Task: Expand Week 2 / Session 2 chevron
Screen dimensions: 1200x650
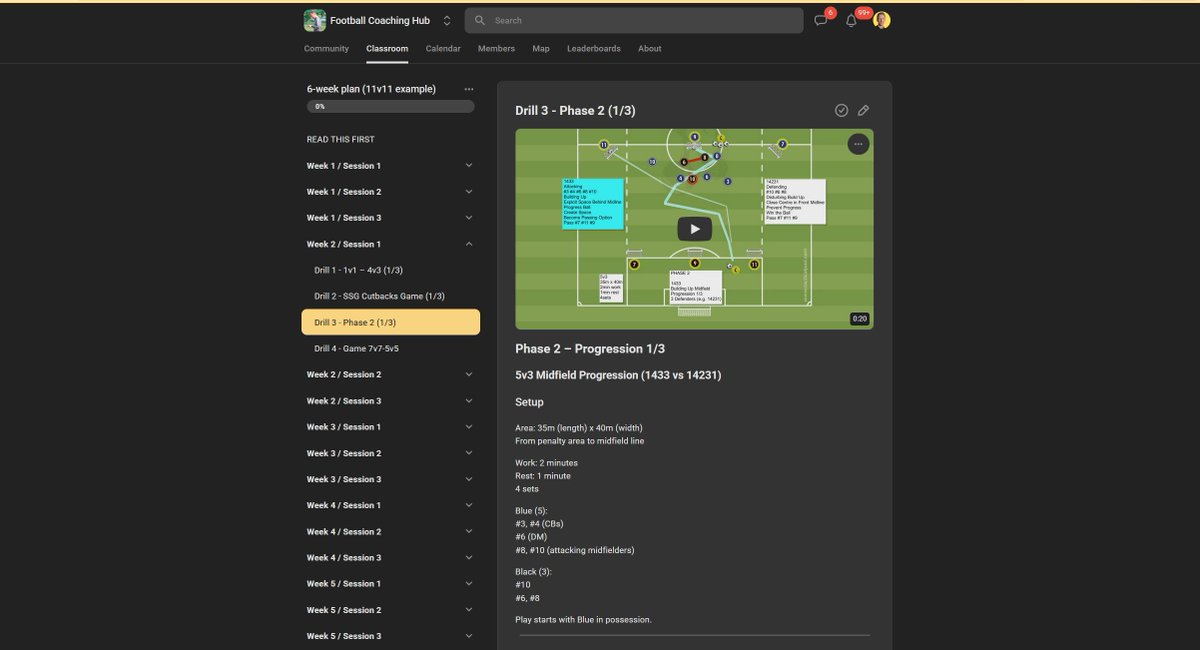Action: tap(469, 375)
